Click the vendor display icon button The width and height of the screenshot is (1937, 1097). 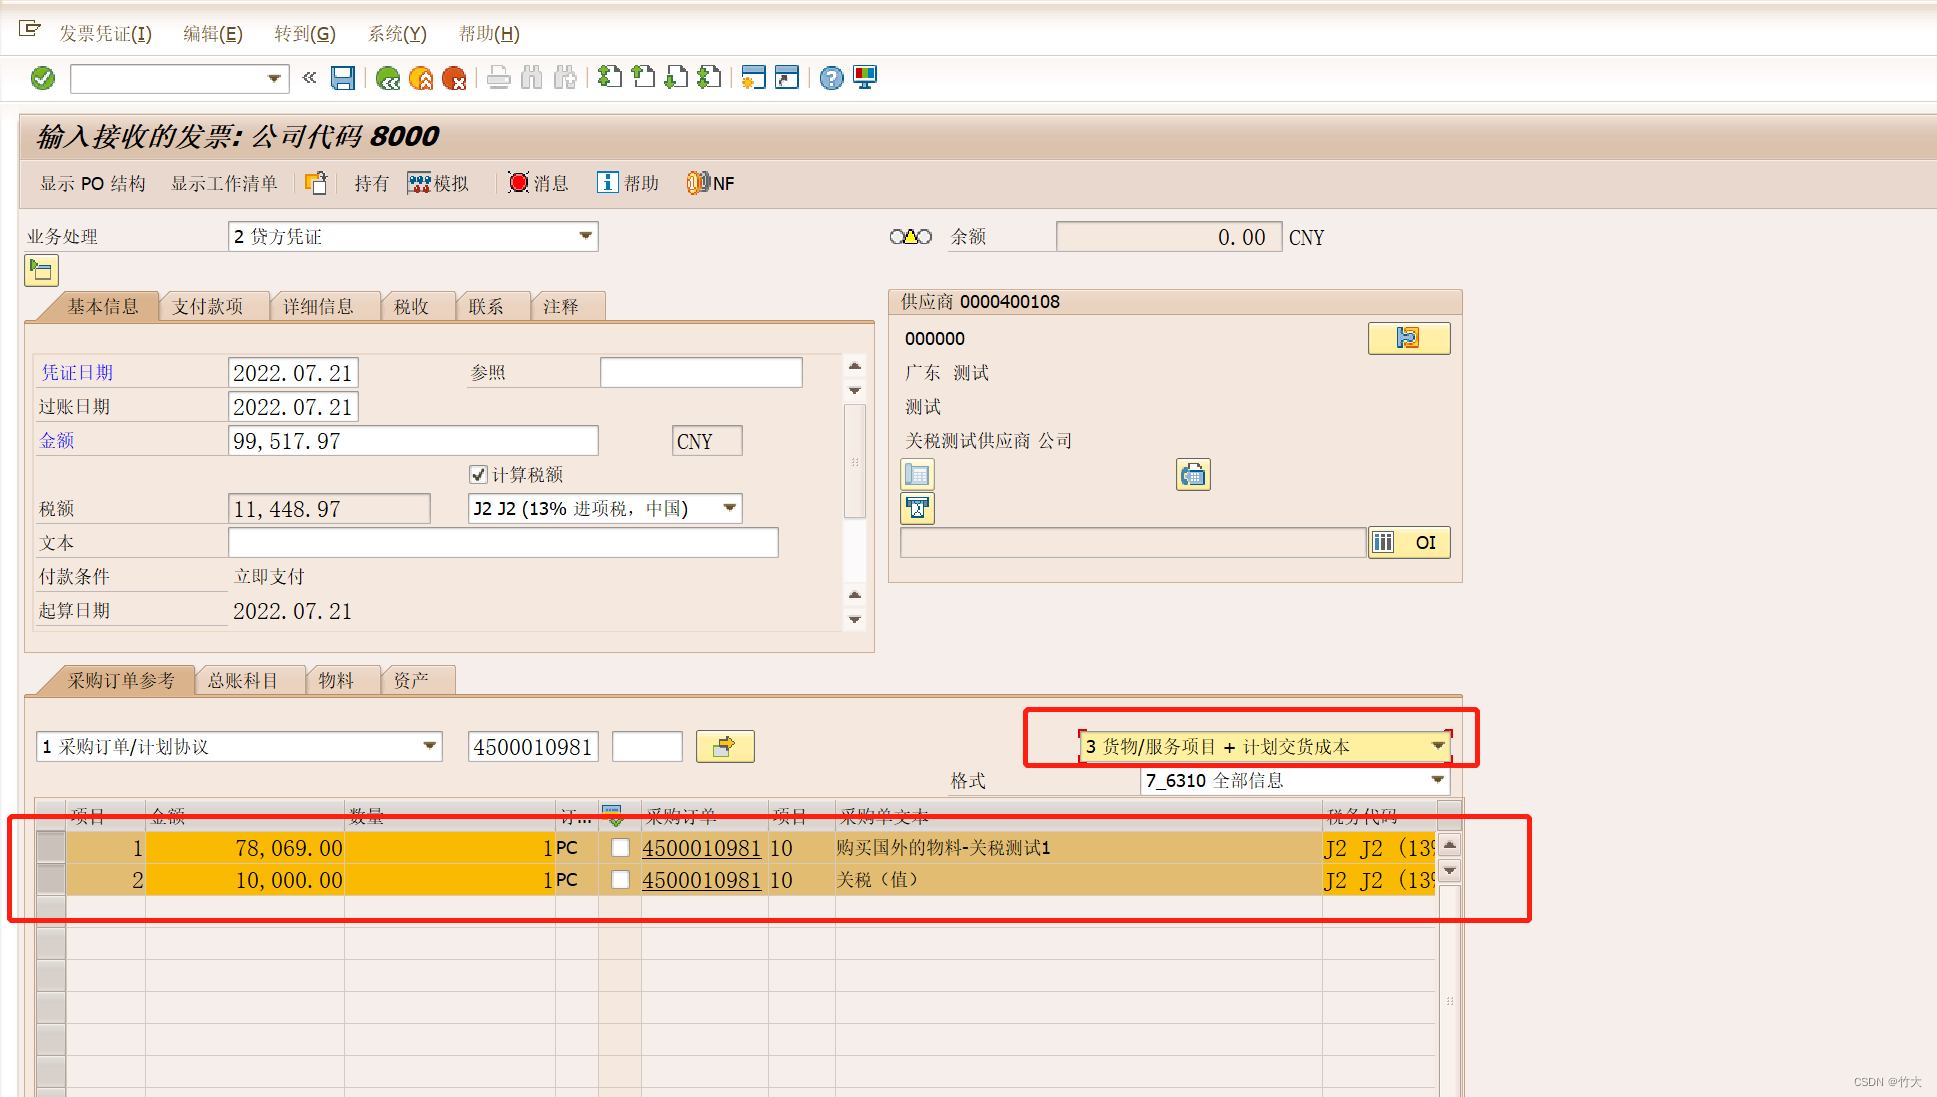pyautogui.click(x=1408, y=338)
